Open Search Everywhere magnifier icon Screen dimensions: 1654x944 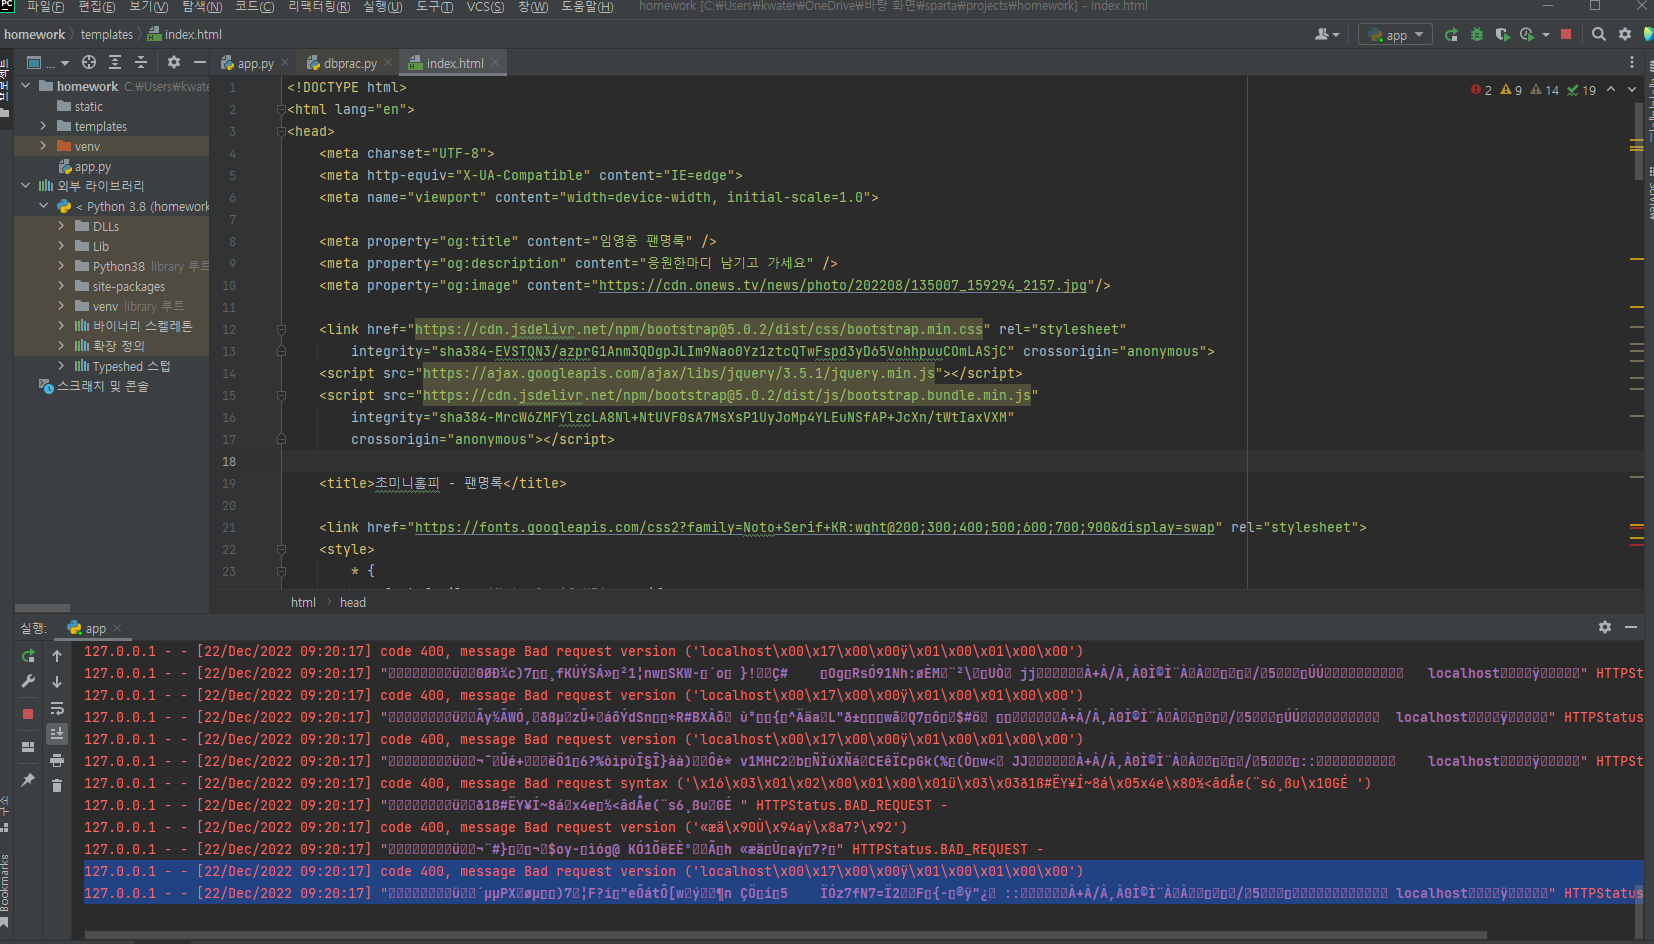(x=1599, y=35)
